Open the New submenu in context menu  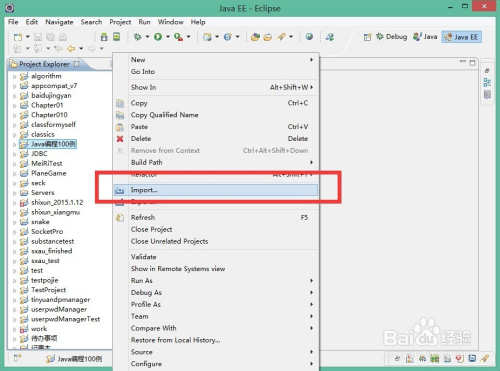click(x=216, y=60)
